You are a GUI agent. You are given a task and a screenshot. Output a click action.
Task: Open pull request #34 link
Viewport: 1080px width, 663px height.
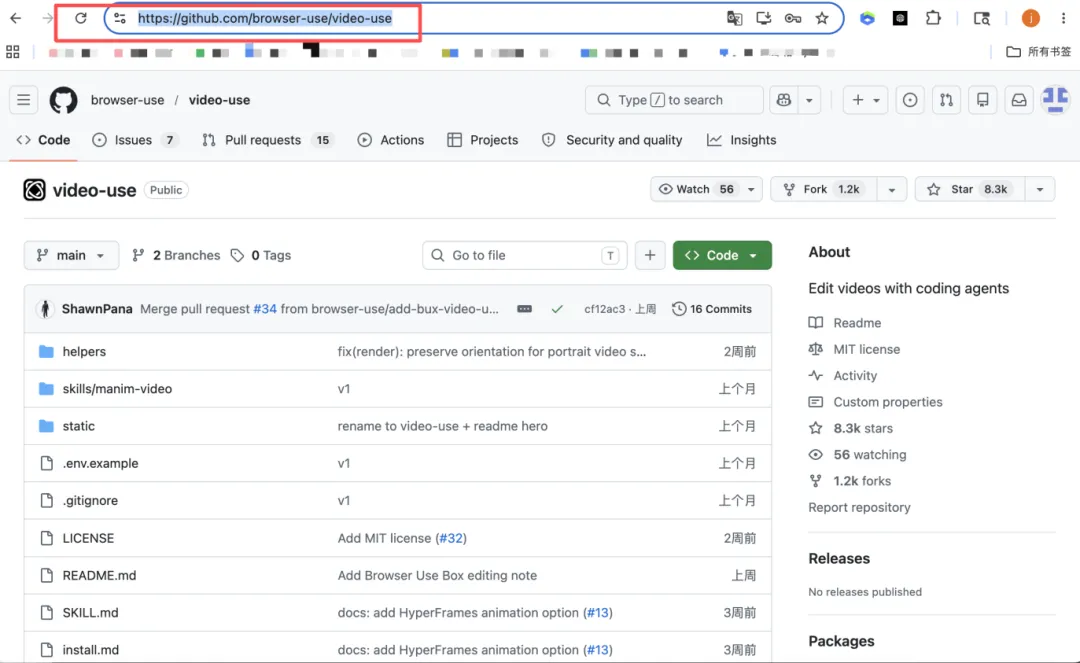click(x=264, y=309)
